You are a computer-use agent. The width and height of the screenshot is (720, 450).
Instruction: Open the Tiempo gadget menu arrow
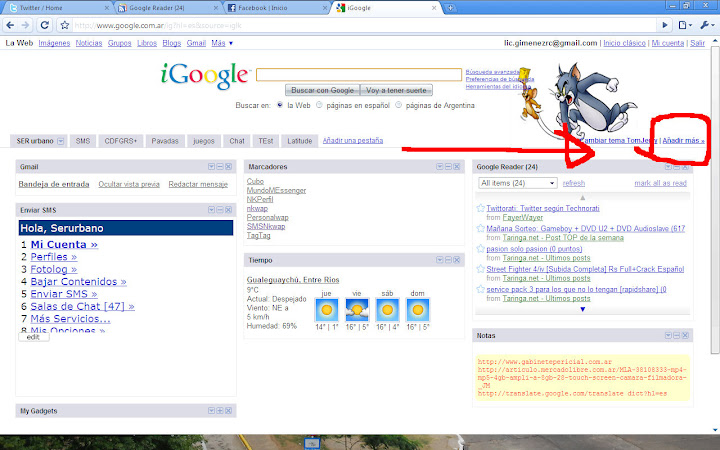point(439,260)
